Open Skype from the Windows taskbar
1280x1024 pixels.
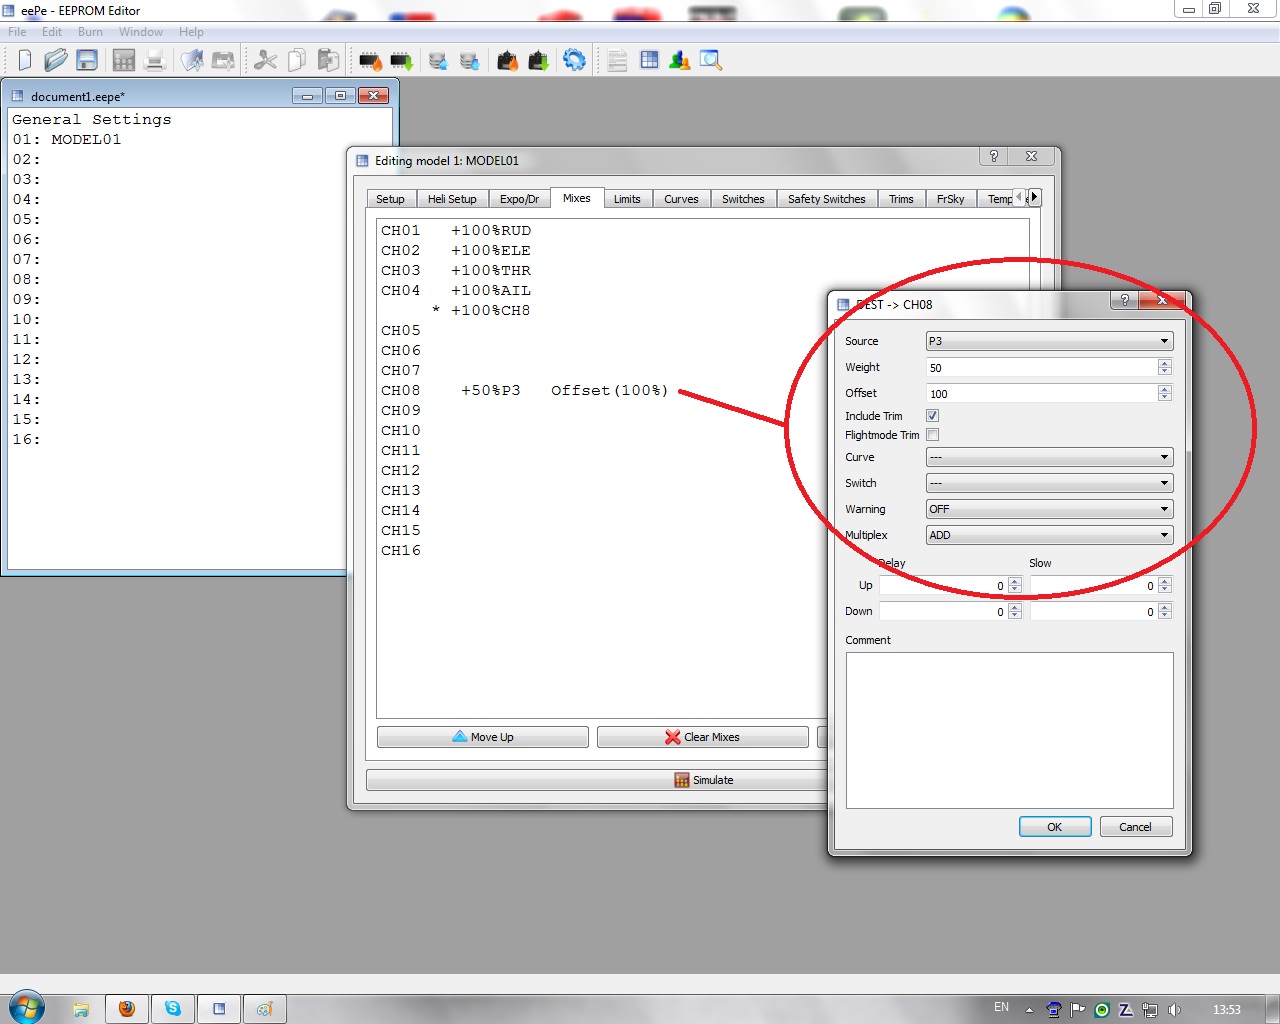click(x=173, y=1009)
